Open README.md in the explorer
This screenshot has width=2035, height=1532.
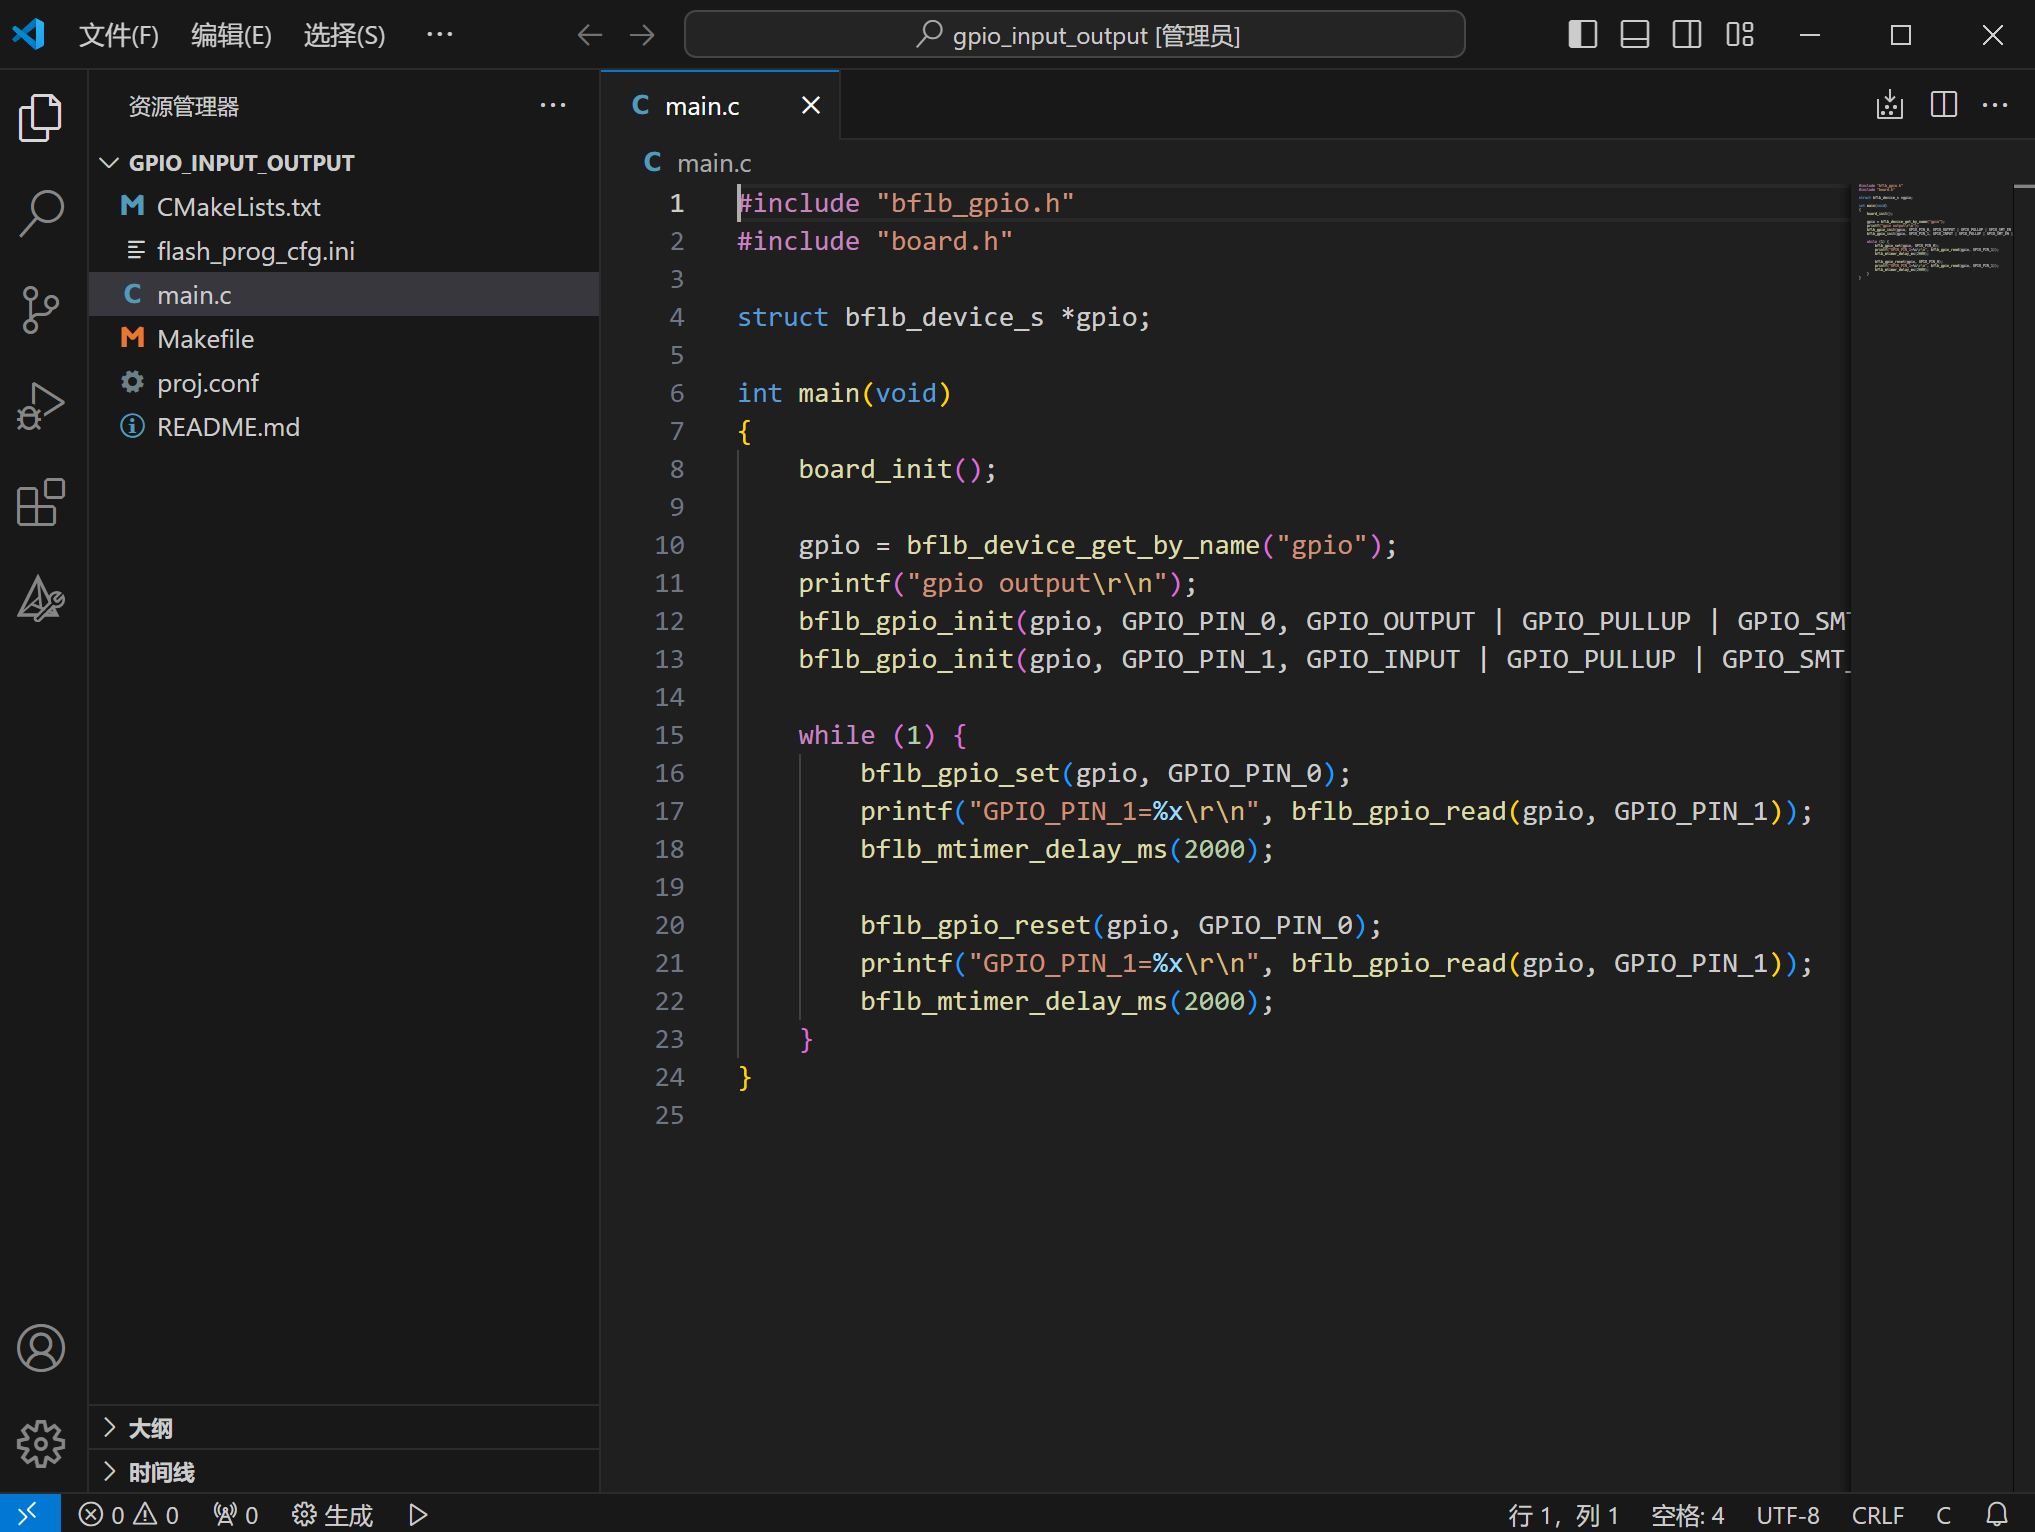(344, 427)
